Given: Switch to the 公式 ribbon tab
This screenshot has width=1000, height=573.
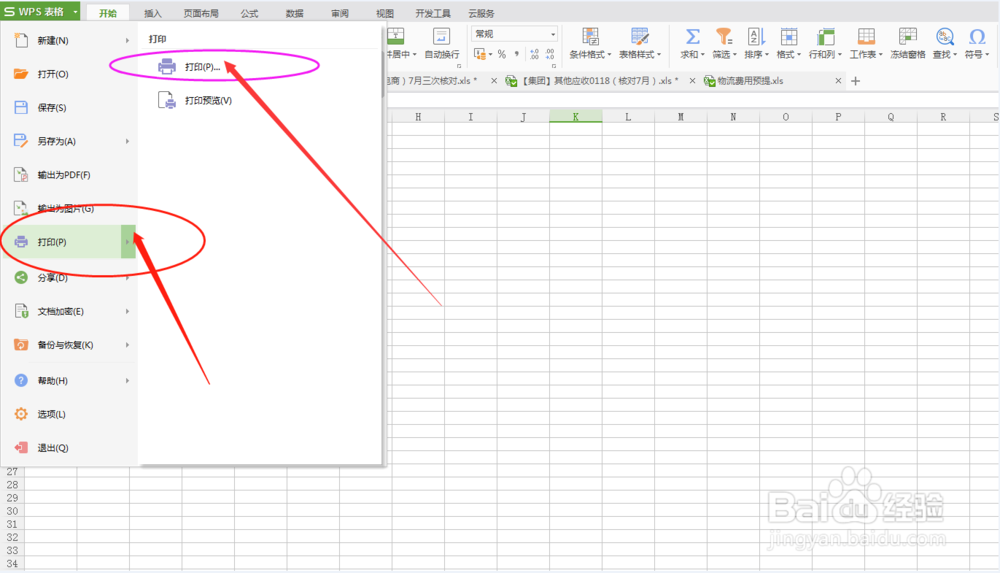Looking at the screenshot, I should [249, 13].
